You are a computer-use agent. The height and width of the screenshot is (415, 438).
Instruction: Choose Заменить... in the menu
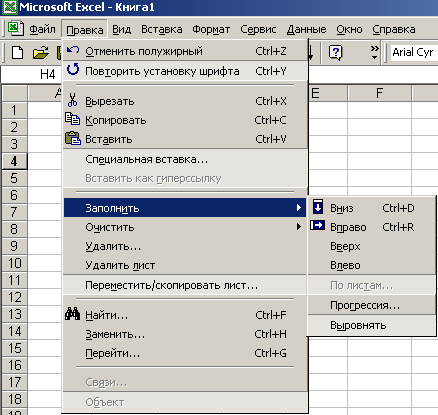(x=185, y=334)
